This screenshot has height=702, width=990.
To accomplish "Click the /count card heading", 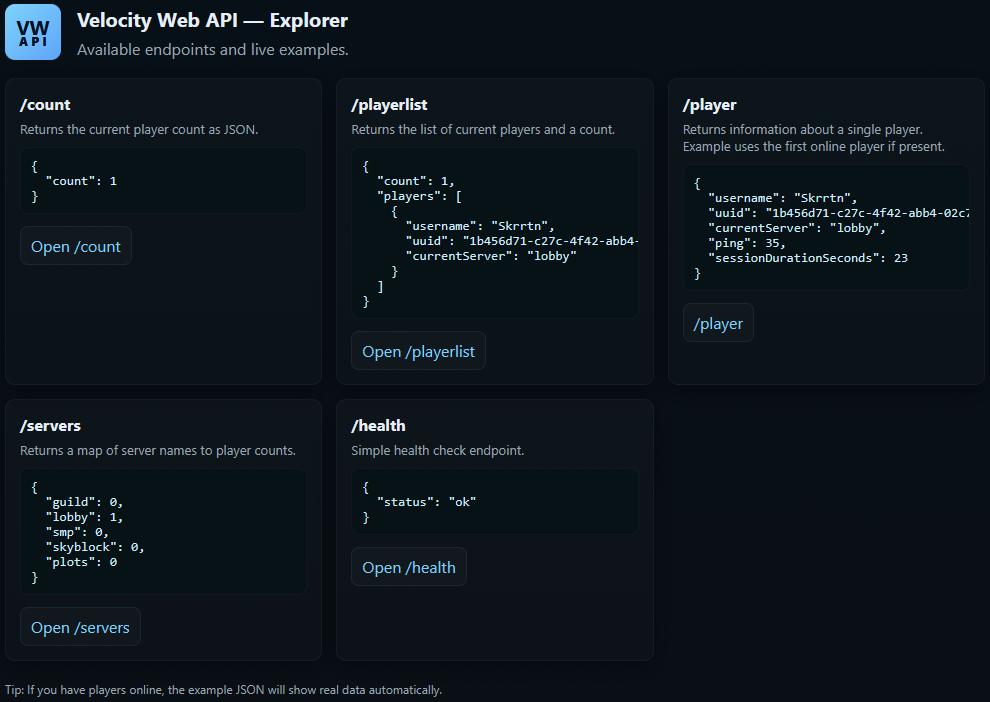I will [45, 104].
